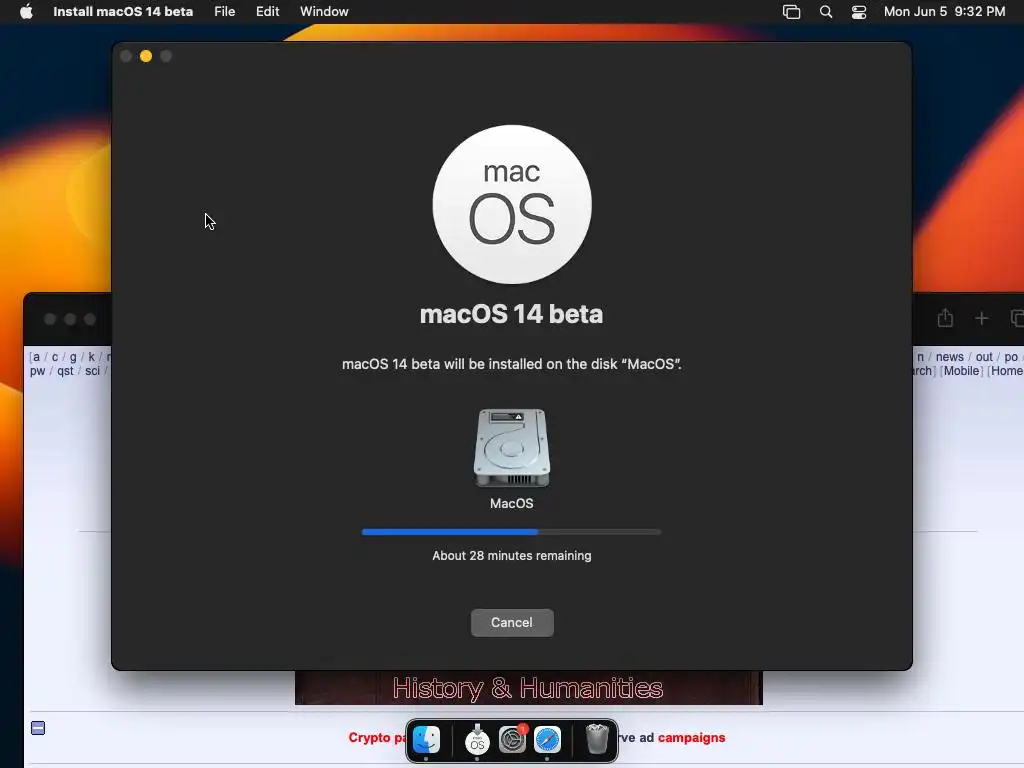Open the File menu
This screenshot has height=768, width=1024.
225,11
